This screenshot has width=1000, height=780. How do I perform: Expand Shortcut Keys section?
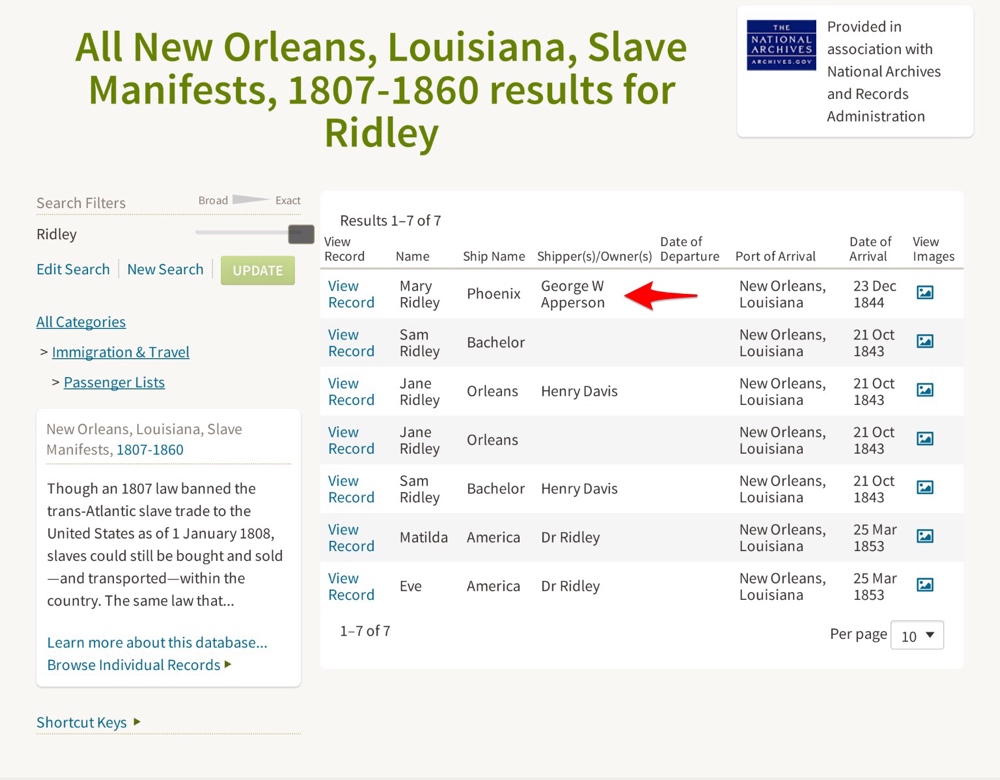(x=88, y=722)
